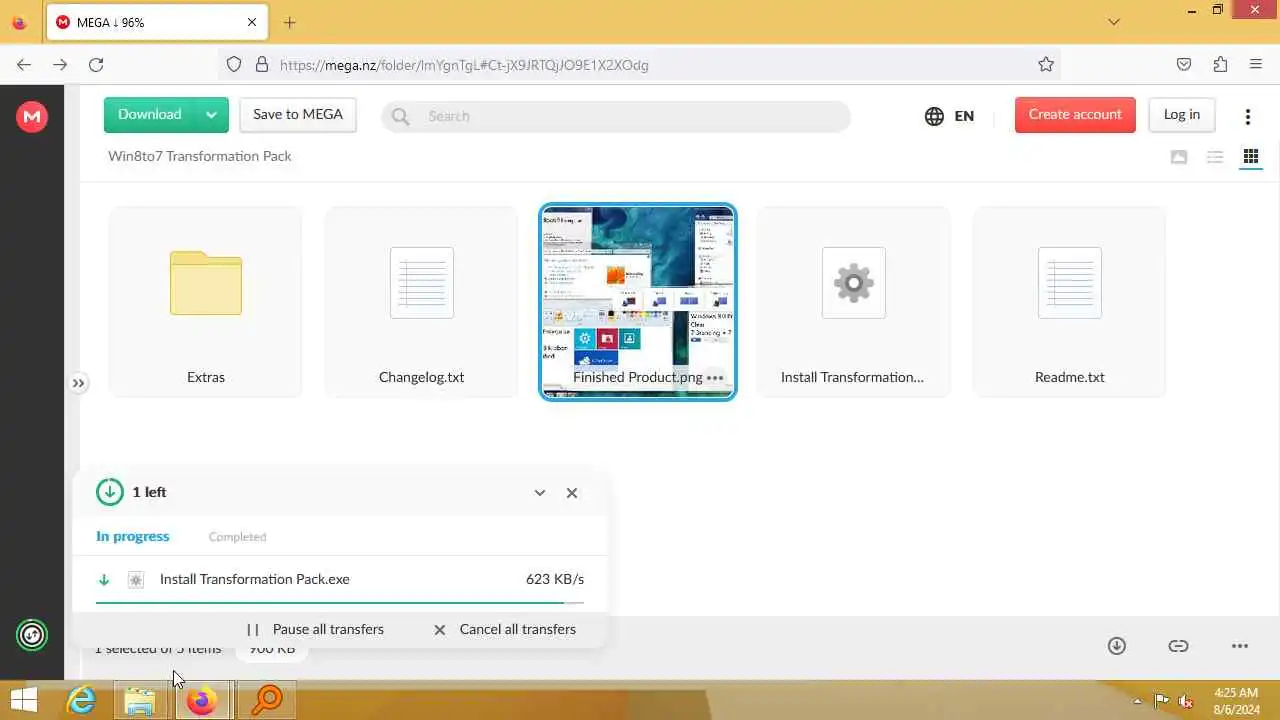Click the Action Center flag tray icon

(x=1162, y=701)
